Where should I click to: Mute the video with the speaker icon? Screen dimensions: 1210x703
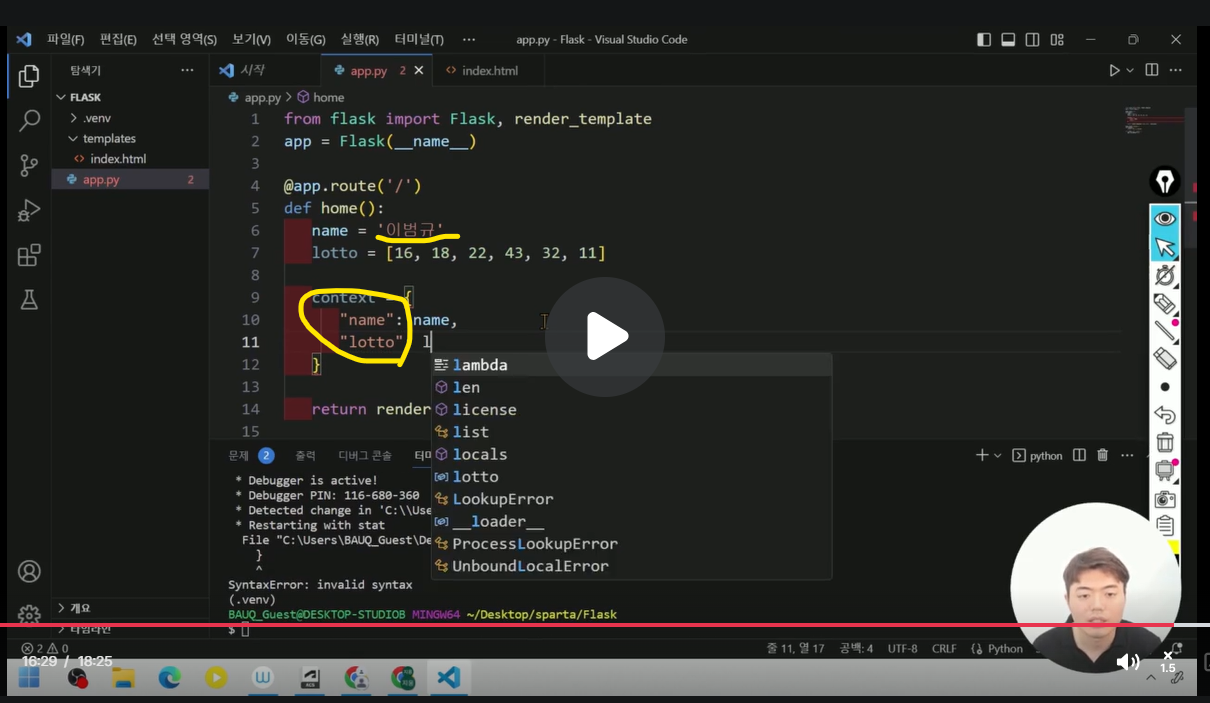[1127, 662]
